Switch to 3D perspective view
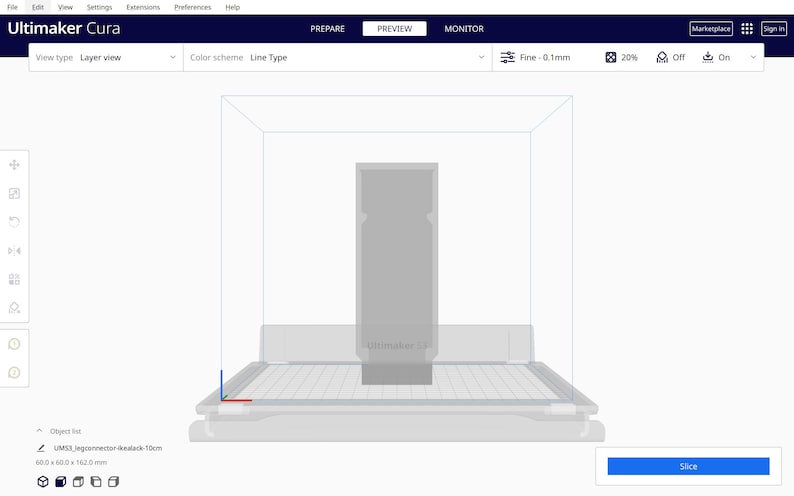The width and height of the screenshot is (794, 496). 43,481
